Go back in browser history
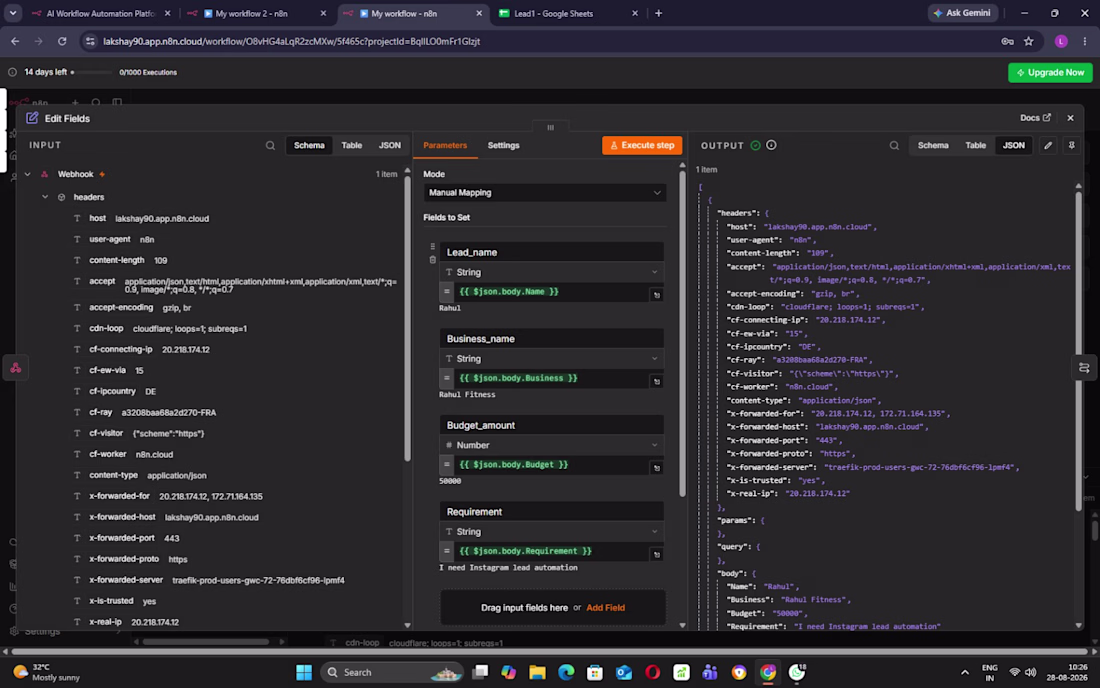Screen dimensions: 1100x688 click(x=15, y=41)
